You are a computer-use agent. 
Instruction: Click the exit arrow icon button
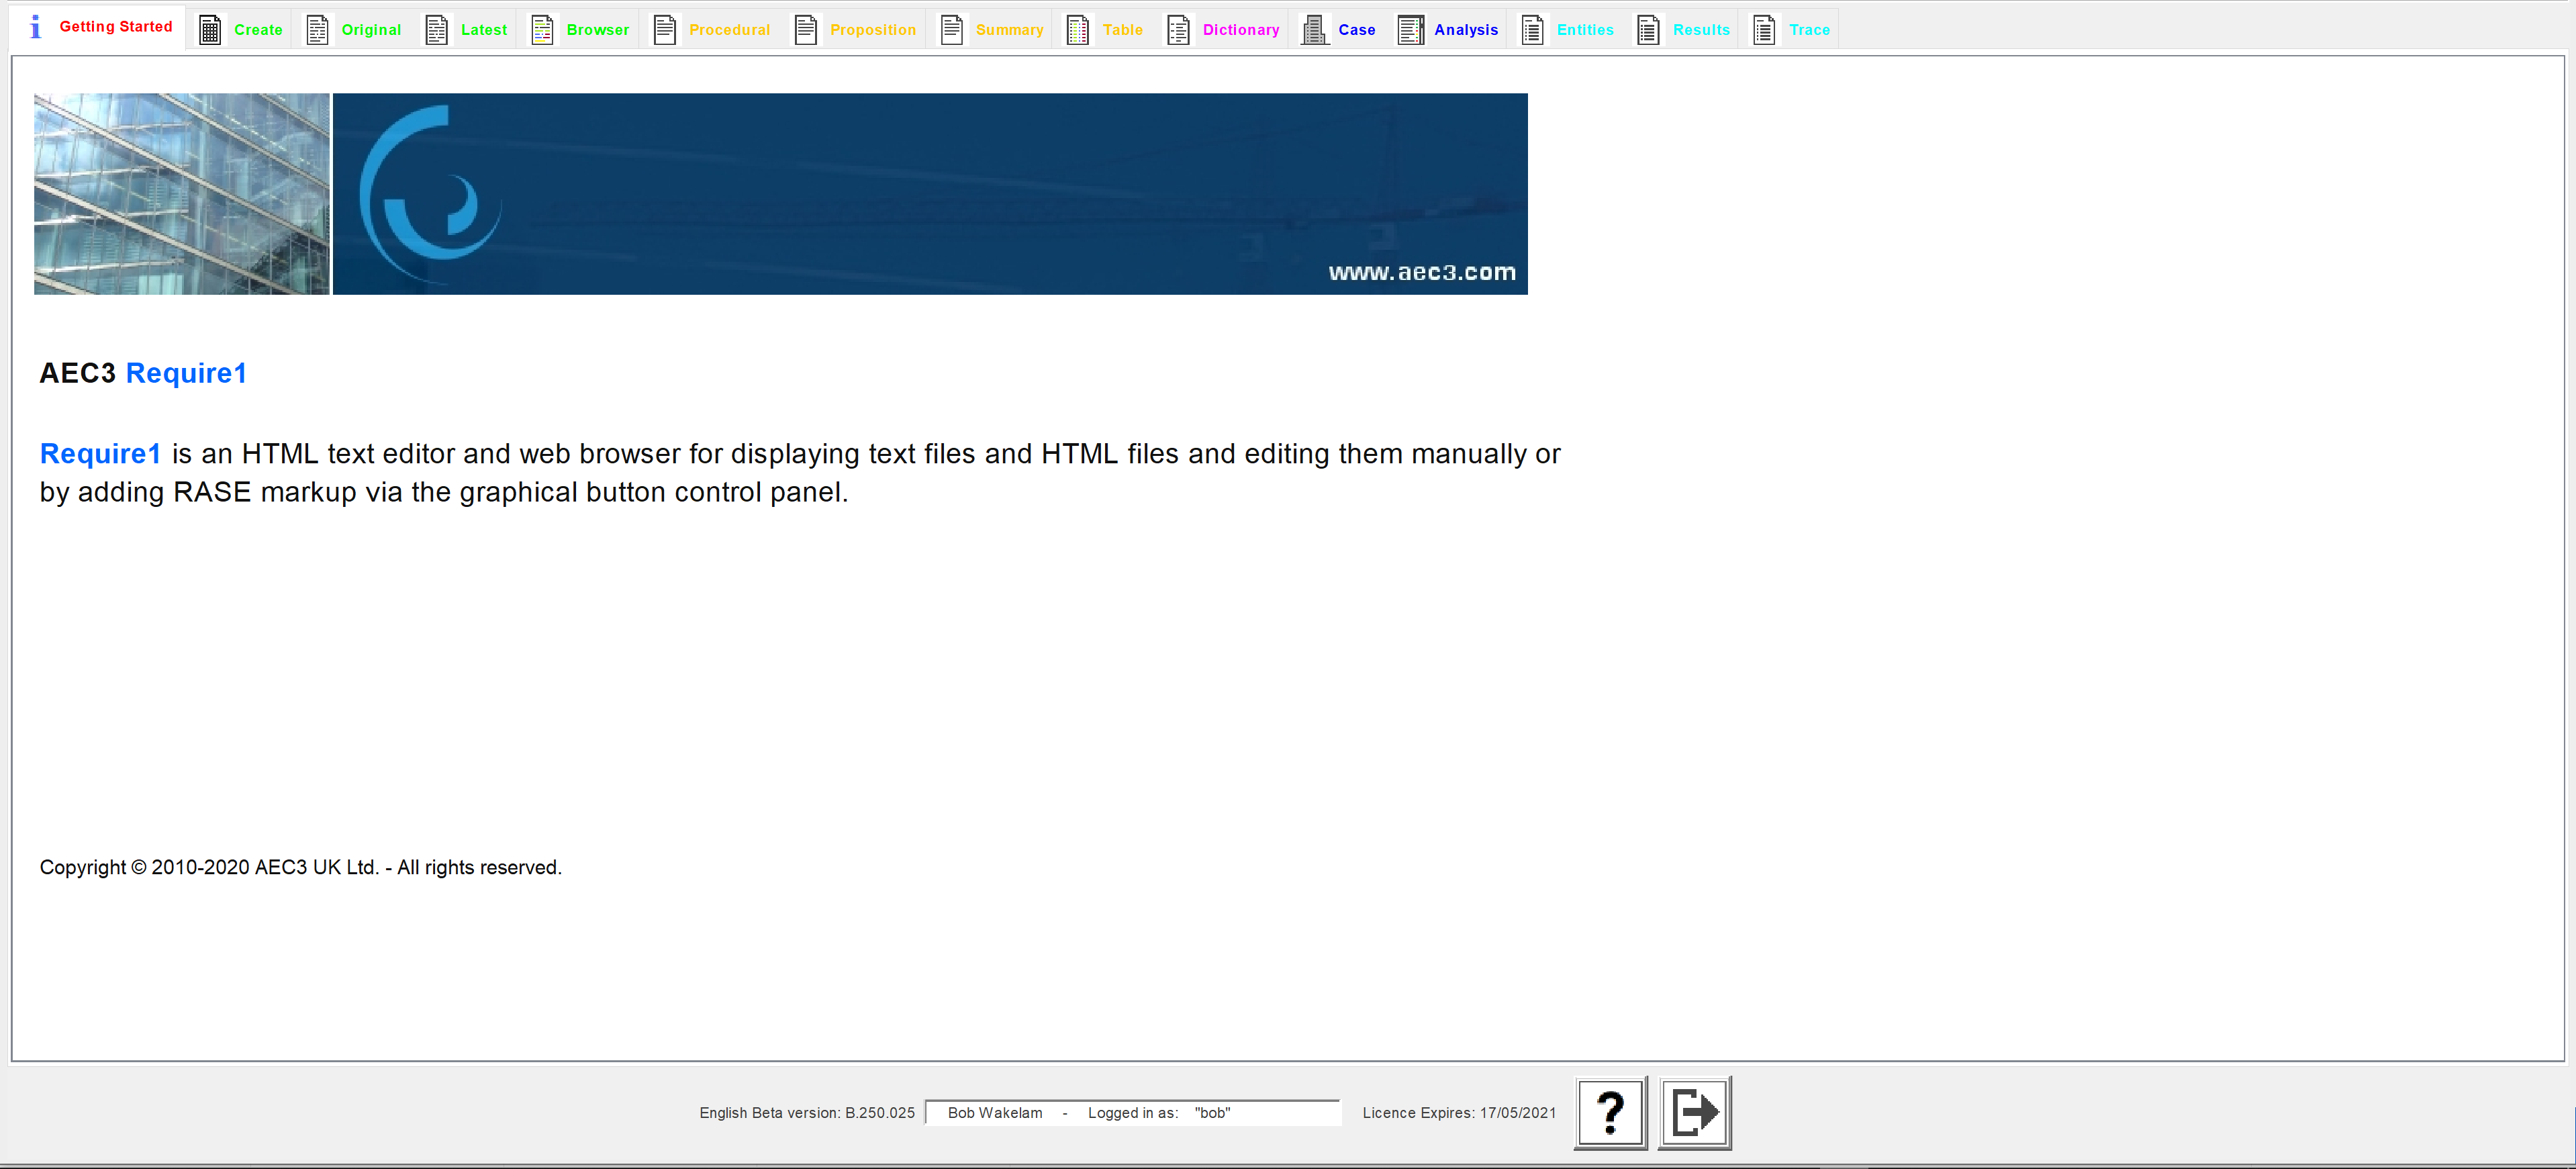pyautogui.click(x=1695, y=1112)
